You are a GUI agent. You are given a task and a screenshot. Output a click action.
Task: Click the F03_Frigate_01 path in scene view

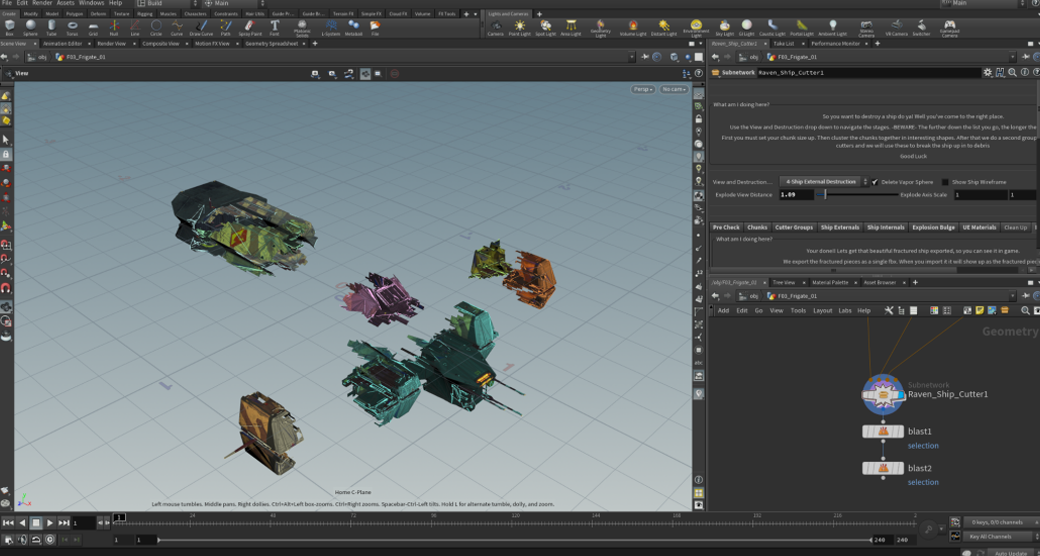[x=81, y=57]
